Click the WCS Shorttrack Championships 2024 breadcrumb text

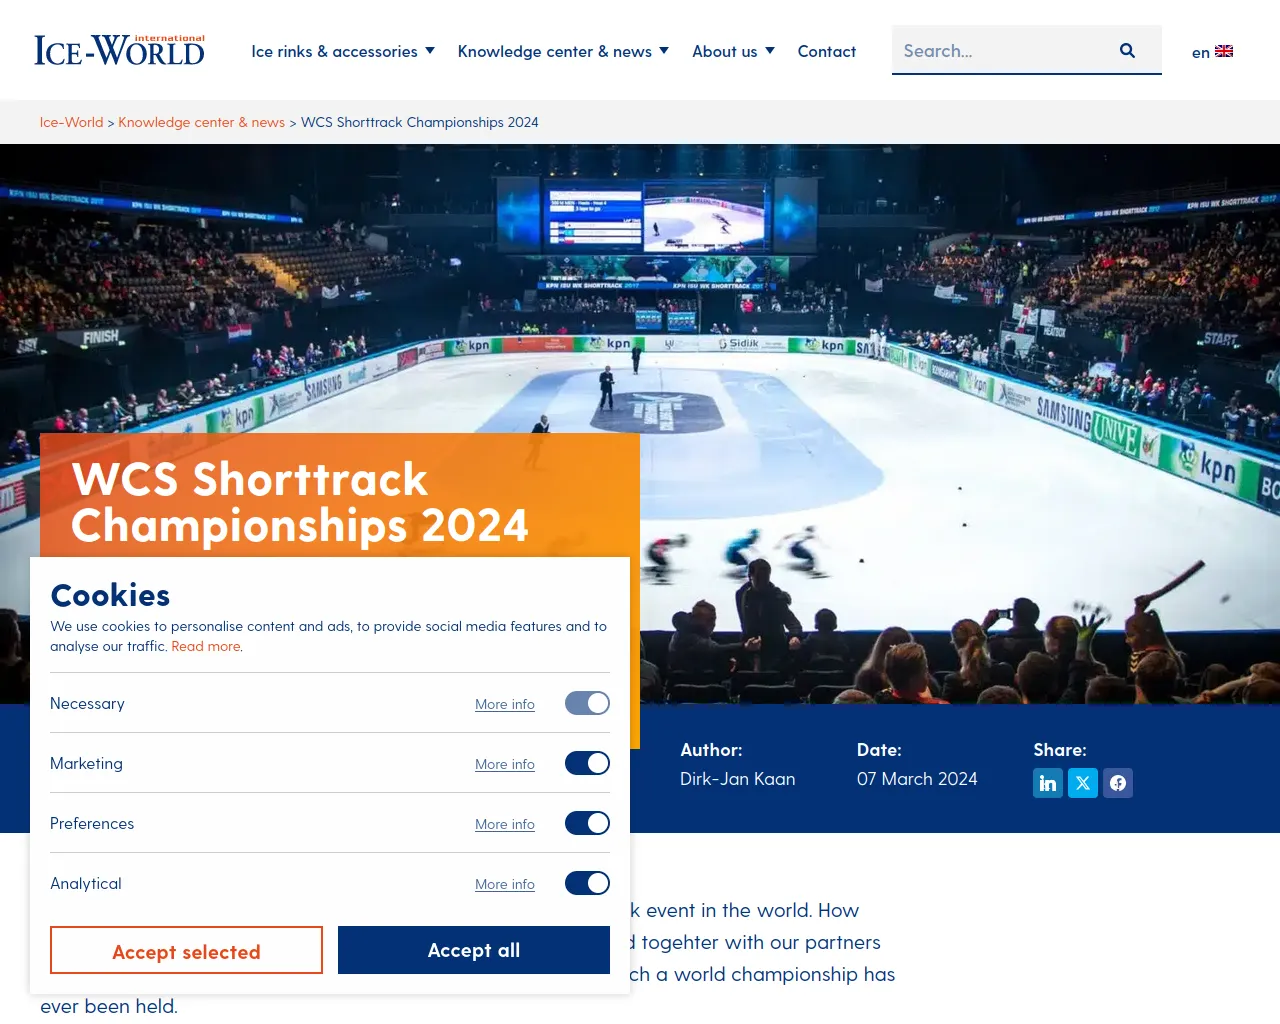[x=420, y=122]
